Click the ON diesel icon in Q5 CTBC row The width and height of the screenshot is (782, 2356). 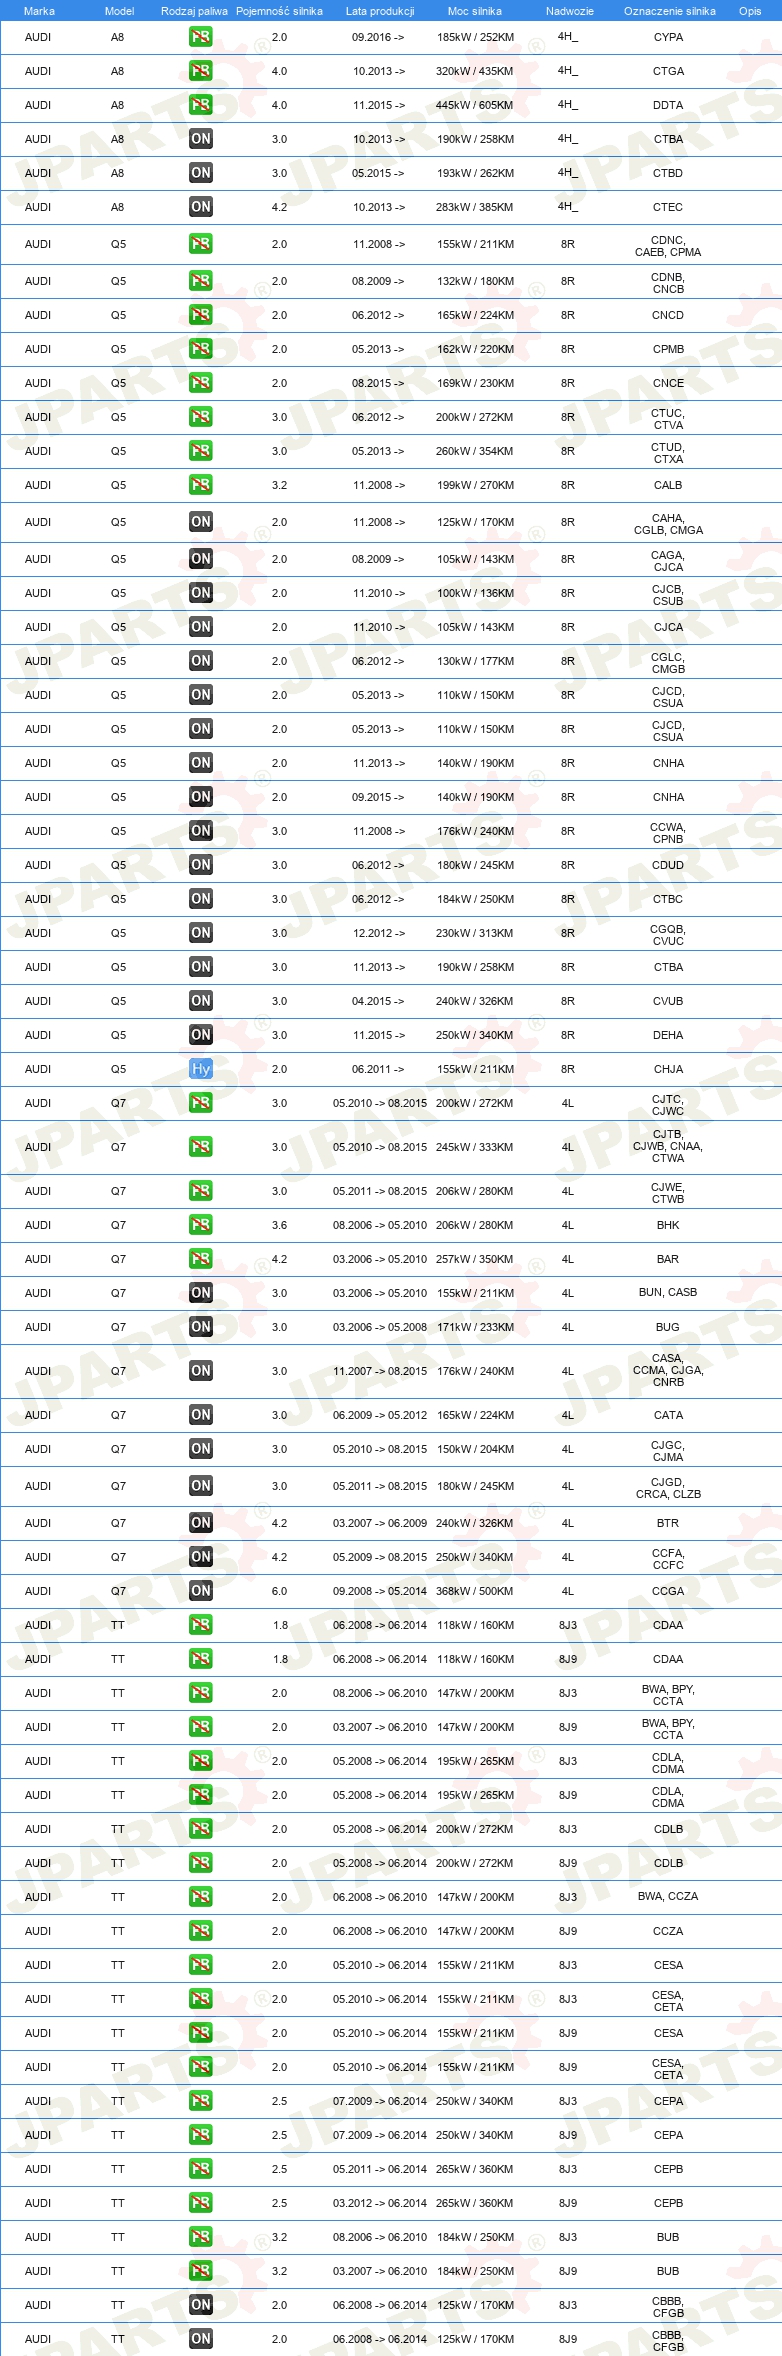point(201,899)
